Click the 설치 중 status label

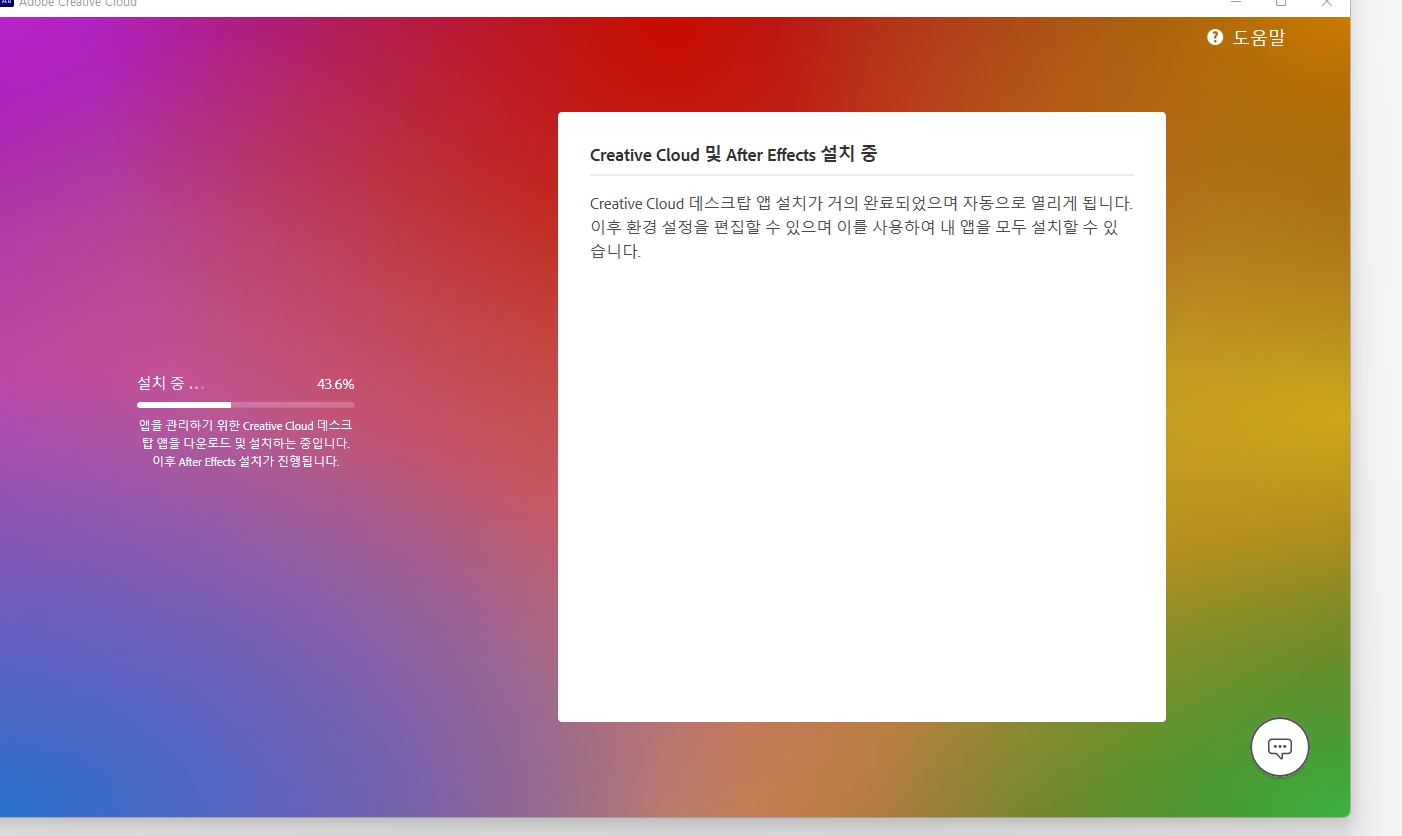coord(171,384)
